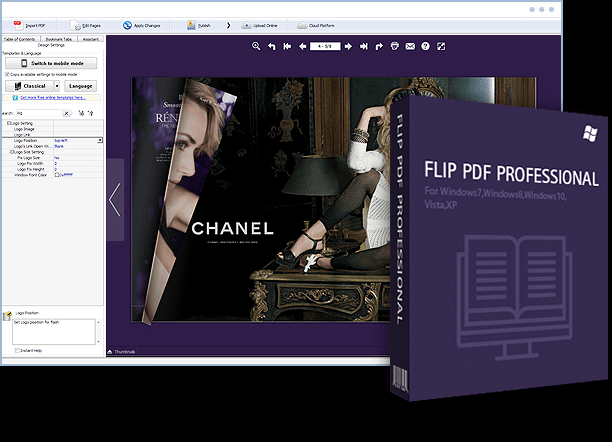Click the collapse all settings icon
Screen dimensions: 612x442
click(x=91, y=113)
